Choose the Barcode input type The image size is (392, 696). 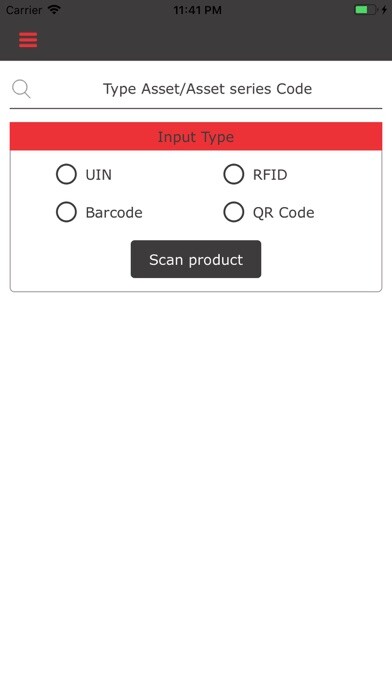click(x=66, y=212)
